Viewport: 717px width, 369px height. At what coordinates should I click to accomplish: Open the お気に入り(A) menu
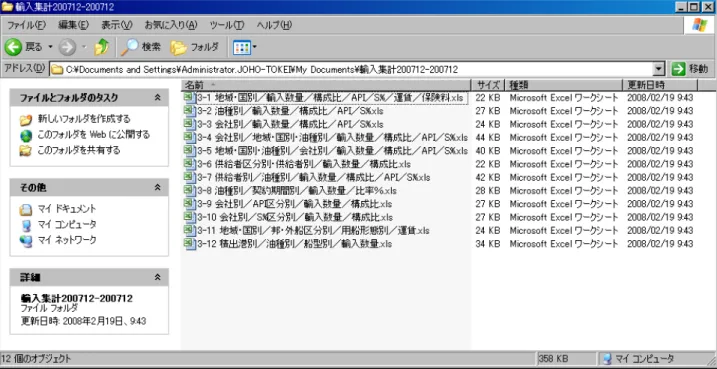pyautogui.click(x=171, y=25)
